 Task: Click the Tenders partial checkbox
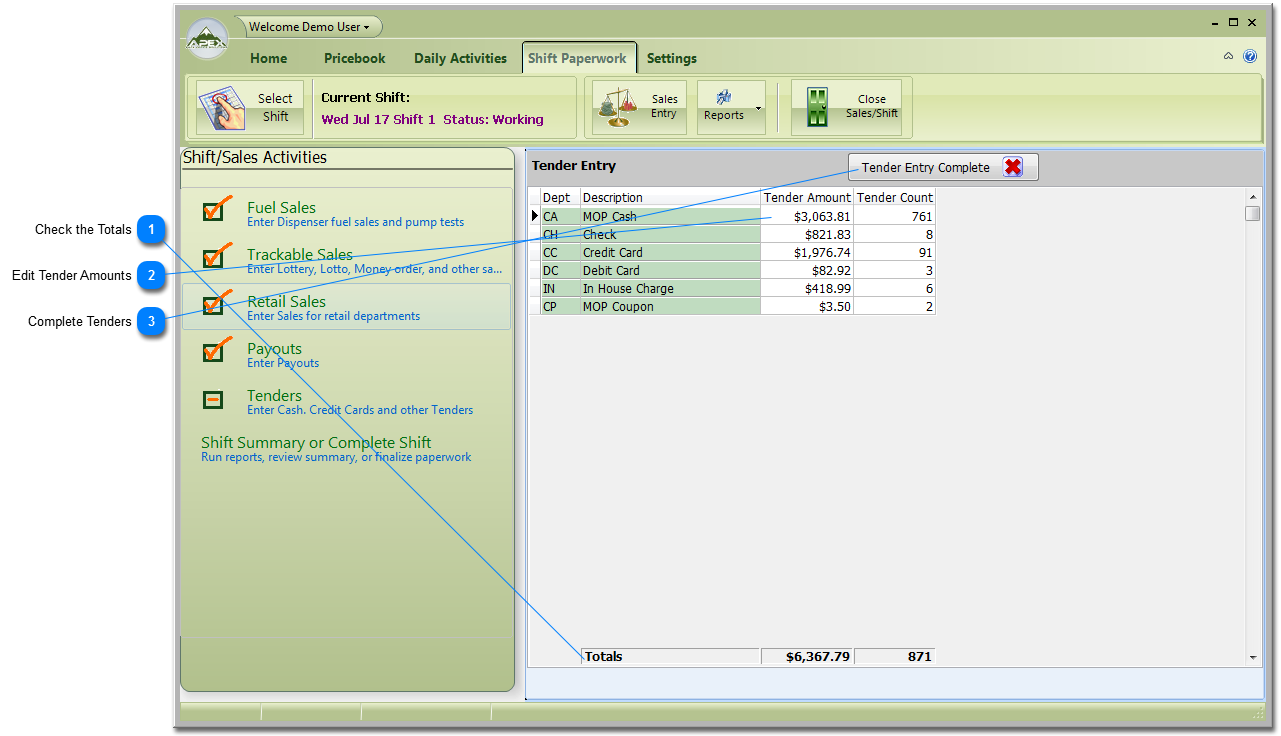(213, 400)
